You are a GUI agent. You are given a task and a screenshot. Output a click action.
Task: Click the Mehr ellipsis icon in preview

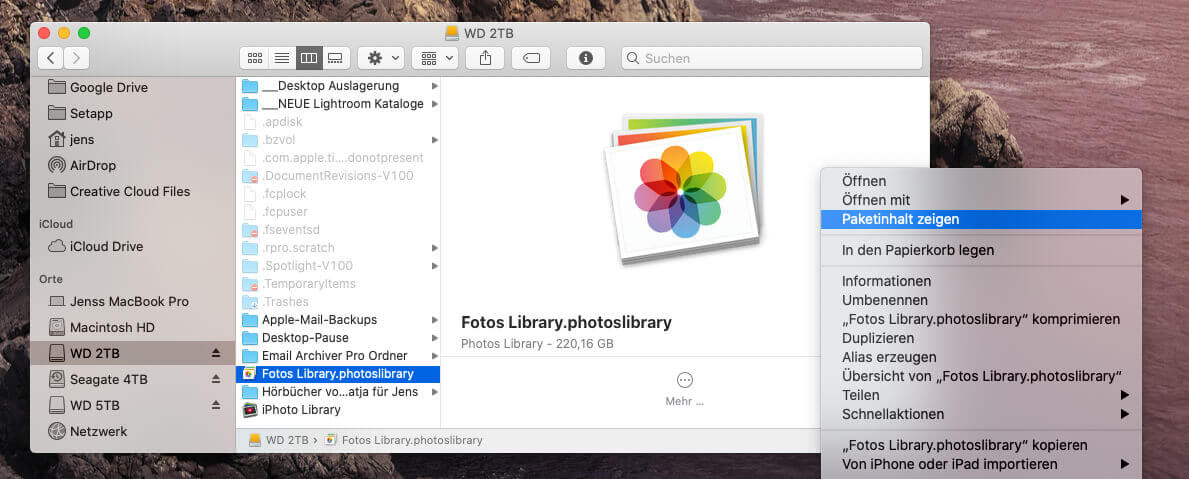click(685, 380)
